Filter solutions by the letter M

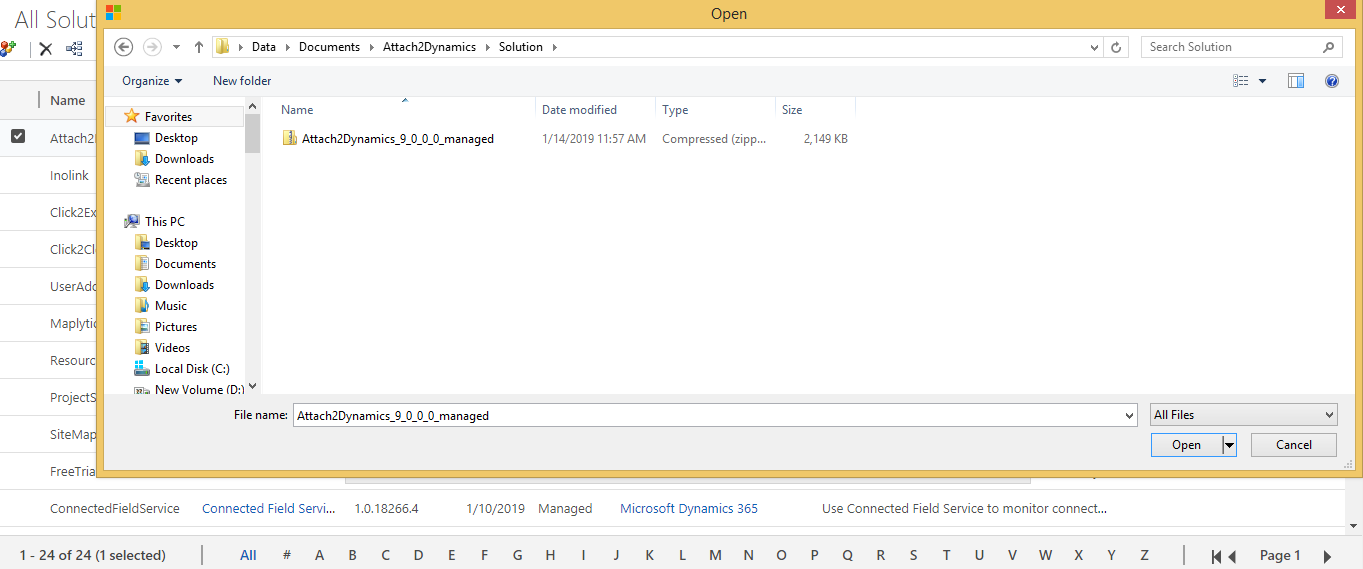(715, 556)
